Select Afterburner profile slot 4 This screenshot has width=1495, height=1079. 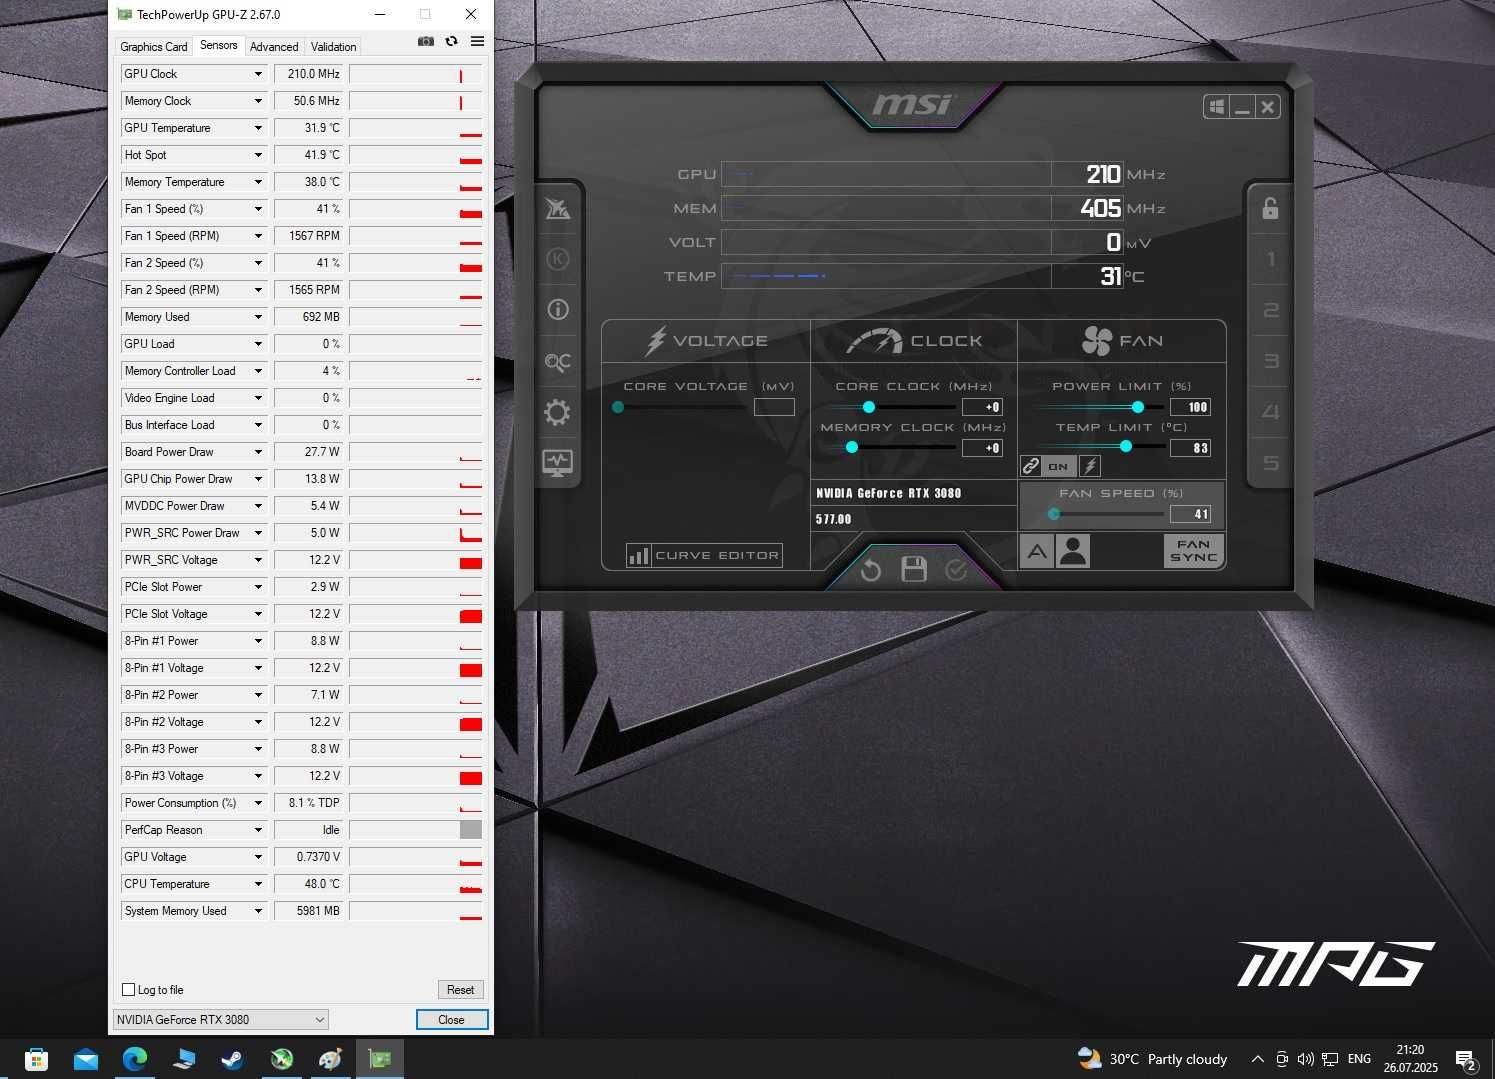pos(1271,412)
